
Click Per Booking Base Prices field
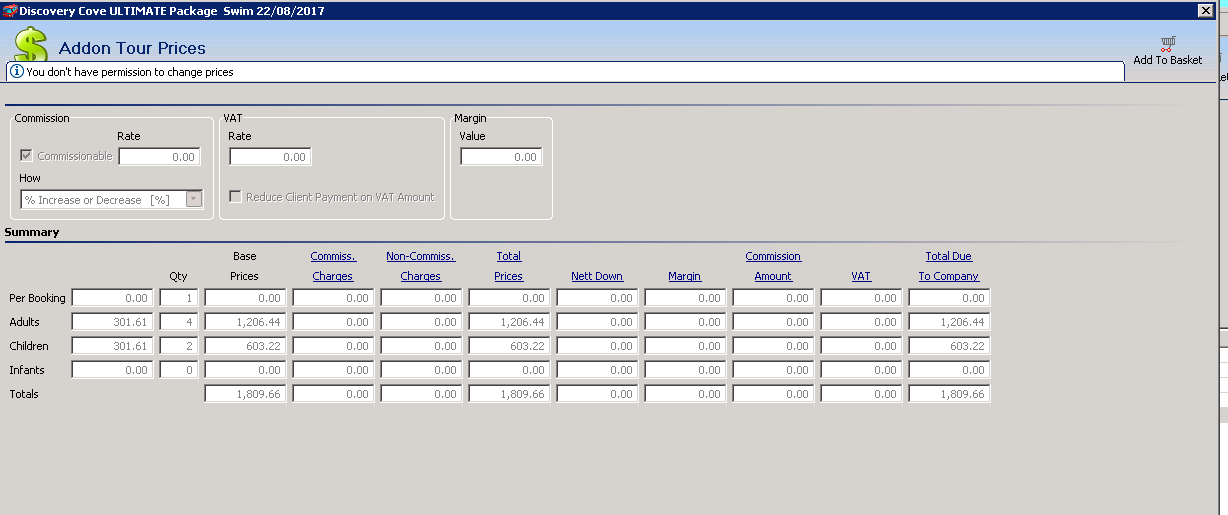click(x=245, y=298)
